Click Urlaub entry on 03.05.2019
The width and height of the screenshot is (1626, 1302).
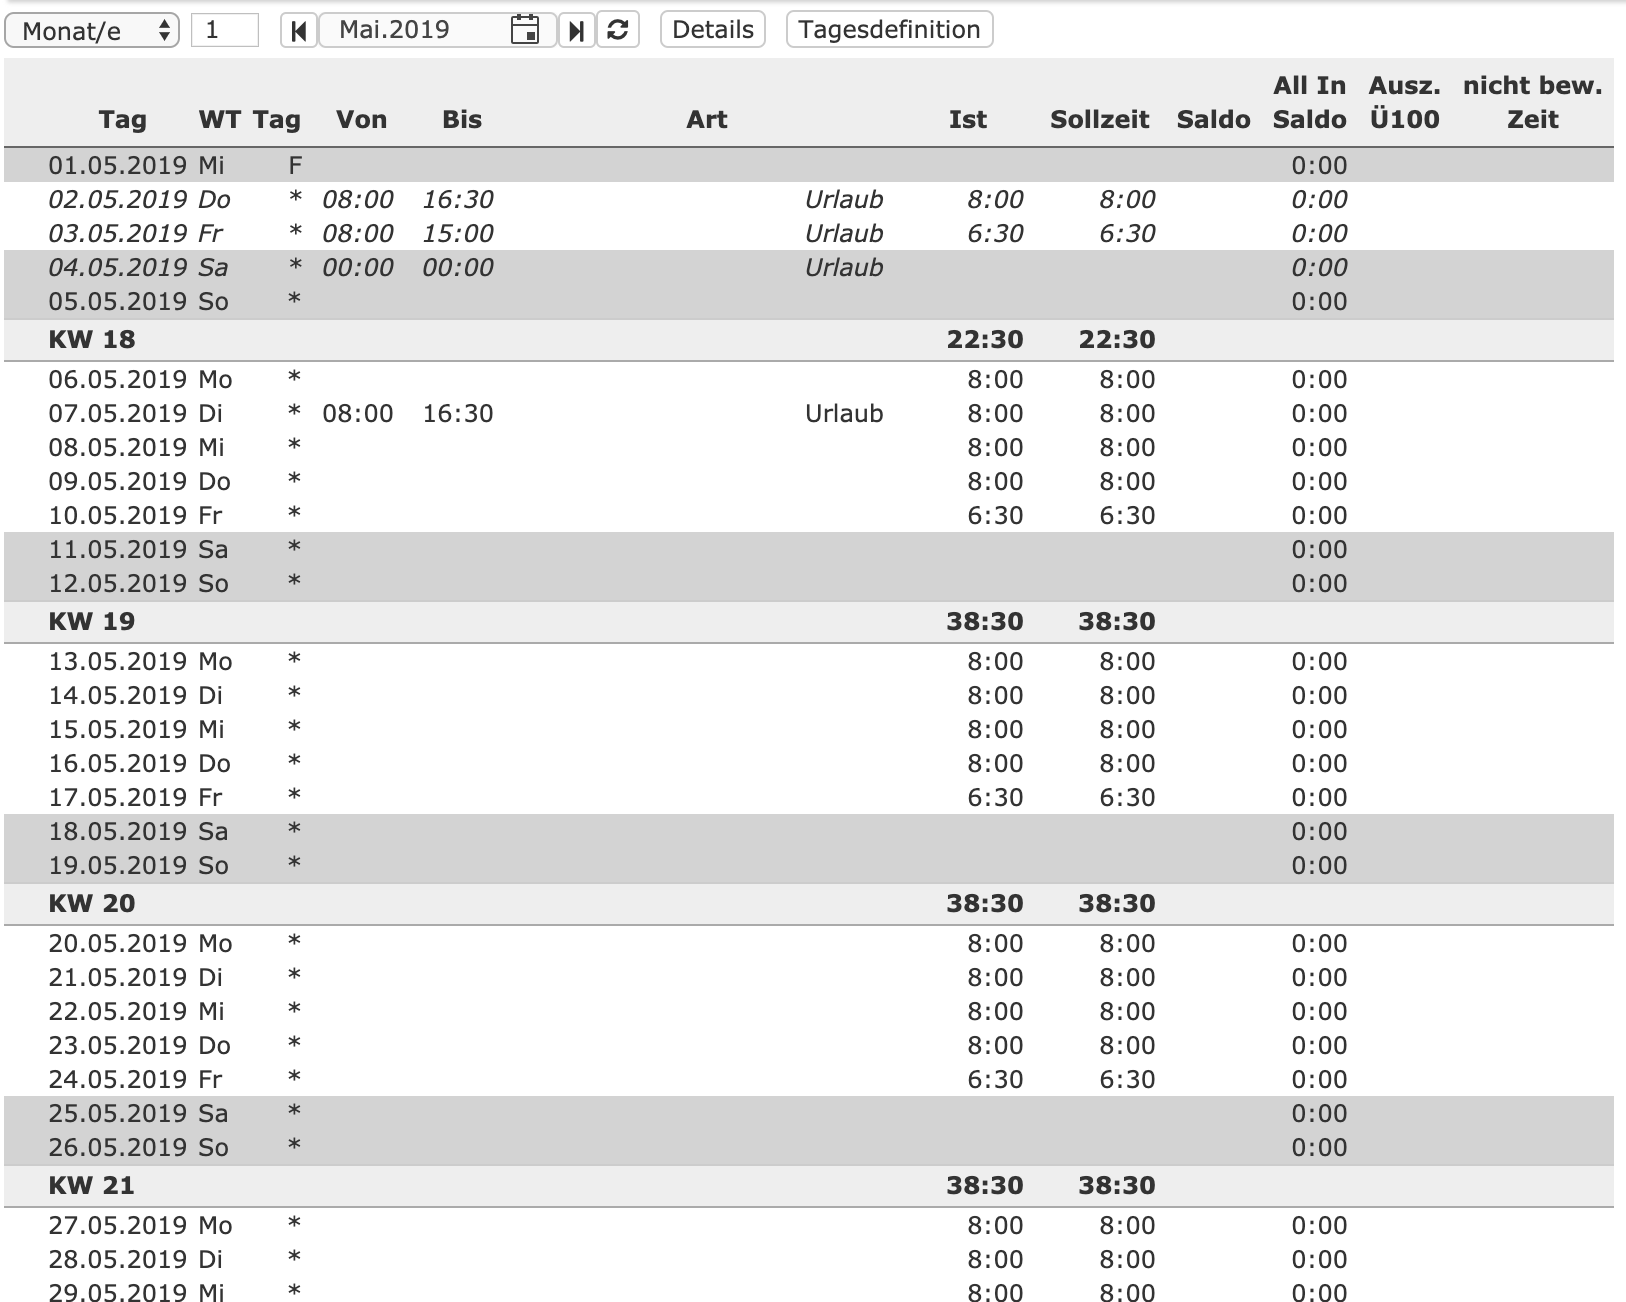[x=844, y=233]
